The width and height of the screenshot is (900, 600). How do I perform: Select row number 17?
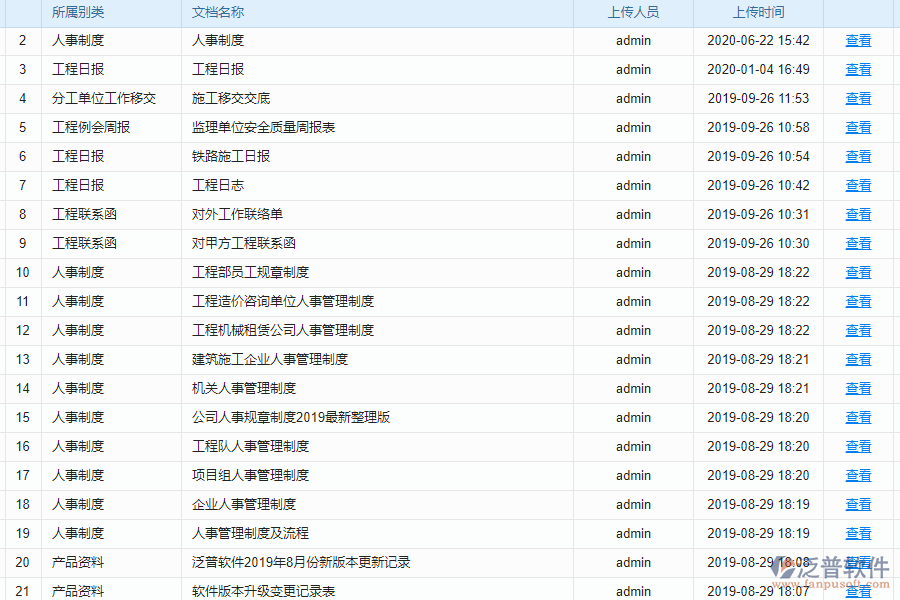click(22, 475)
